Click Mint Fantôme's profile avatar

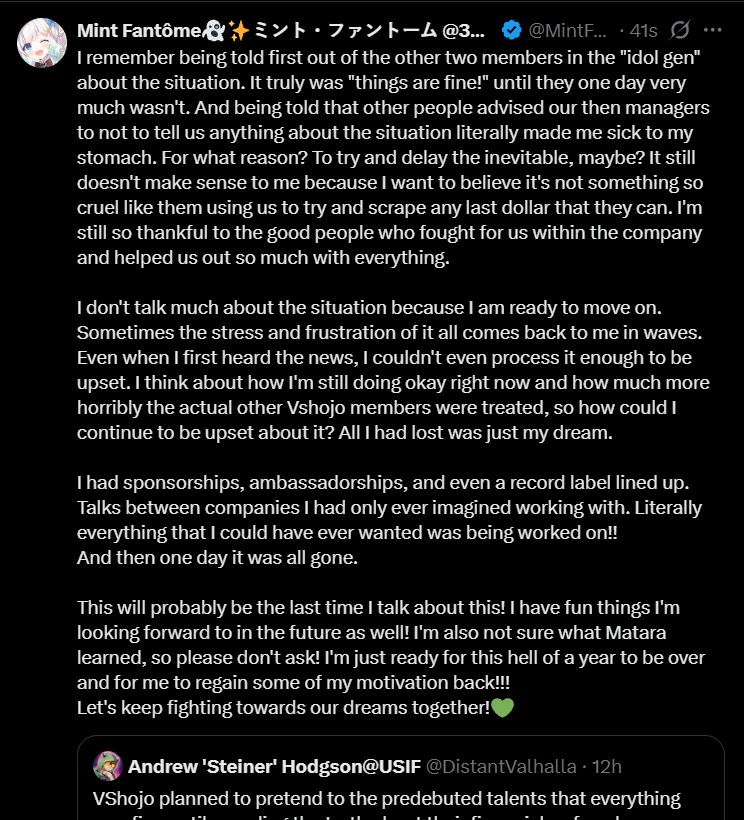[42, 42]
